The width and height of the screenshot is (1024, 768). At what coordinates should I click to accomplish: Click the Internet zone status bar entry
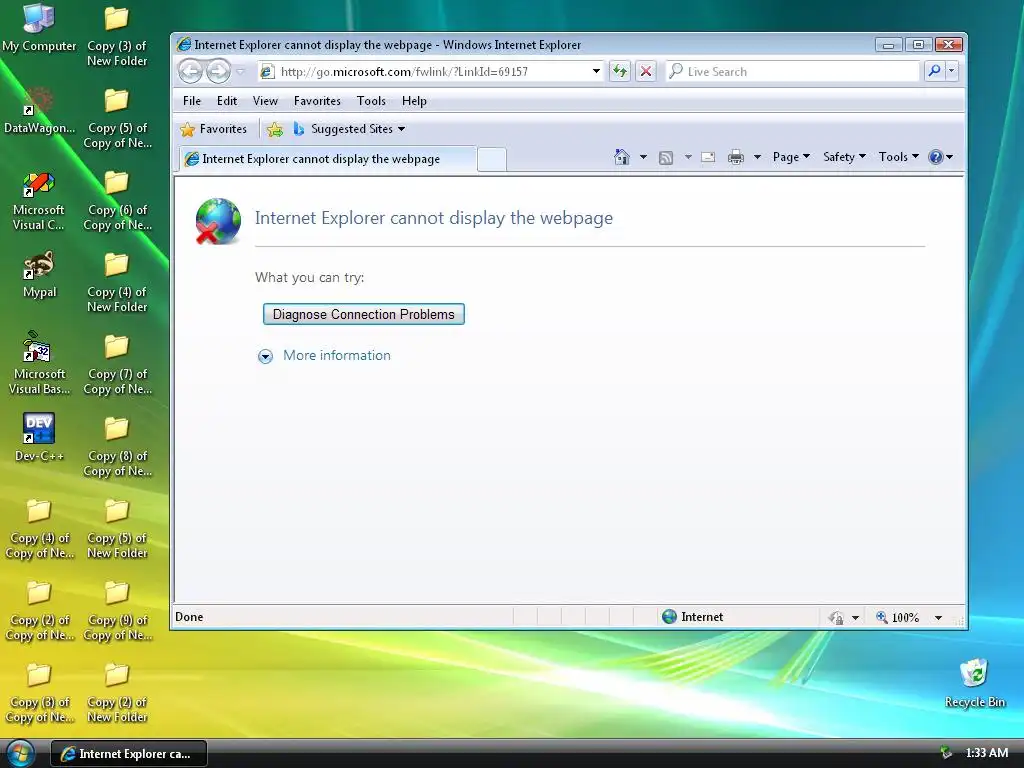[x=692, y=616]
